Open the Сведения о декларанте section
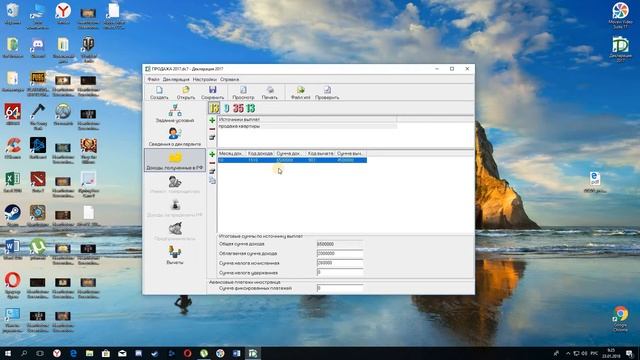The width and height of the screenshot is (640, 360). 175,137
